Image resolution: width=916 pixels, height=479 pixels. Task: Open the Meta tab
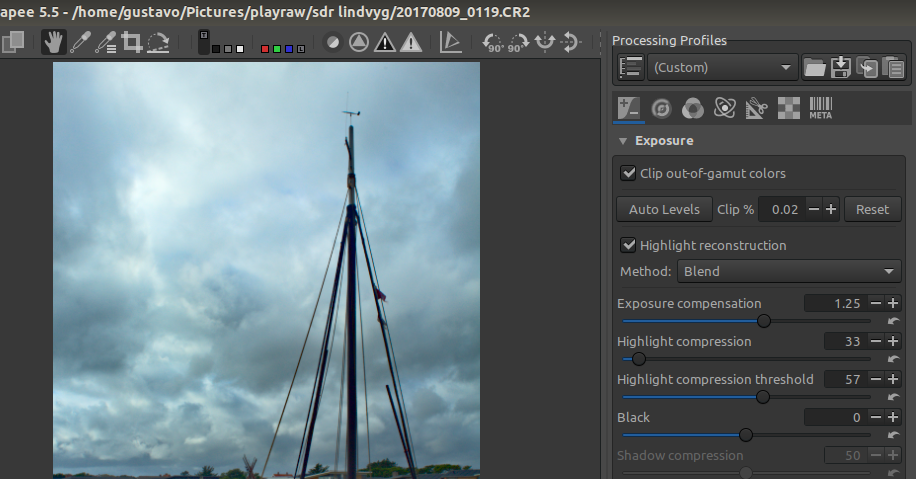coord(820,108)
